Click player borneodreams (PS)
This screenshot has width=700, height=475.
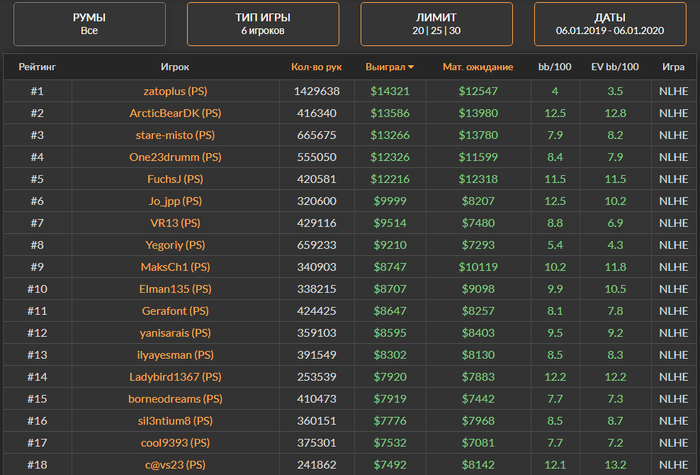[174, 399]
